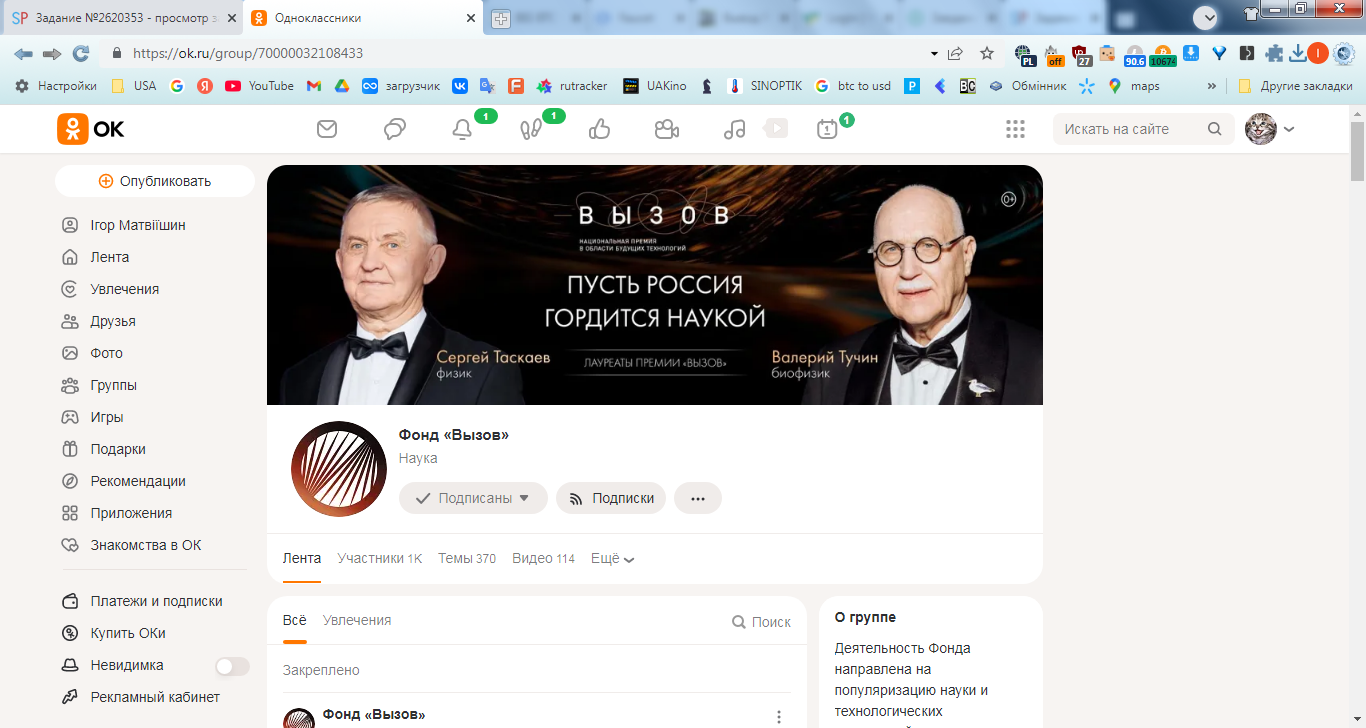
Task: Open the services grid icon
Action: tap(1016, 129)
